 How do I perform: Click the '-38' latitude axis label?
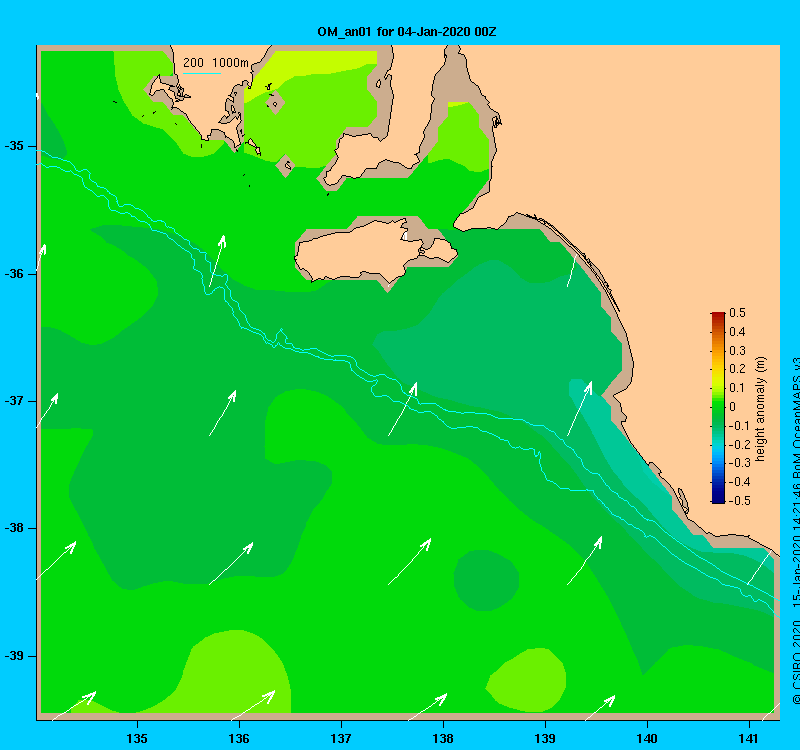14,528
